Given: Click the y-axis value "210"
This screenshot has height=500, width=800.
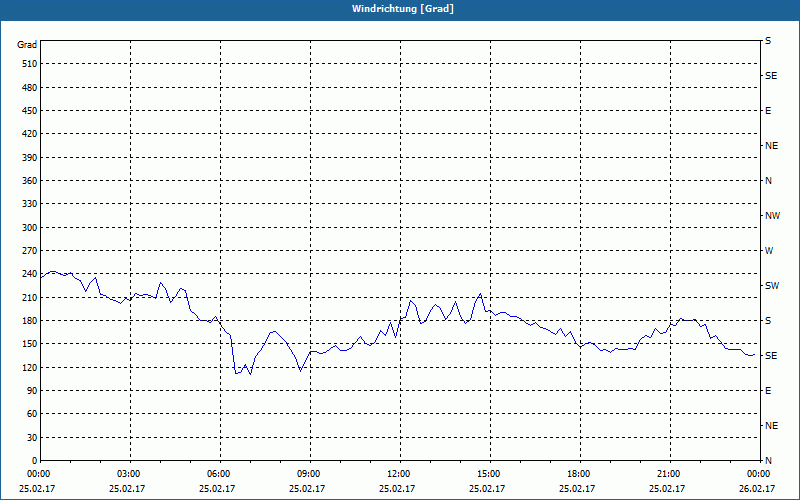Looking at the screenshot, I should click(30, 297).
